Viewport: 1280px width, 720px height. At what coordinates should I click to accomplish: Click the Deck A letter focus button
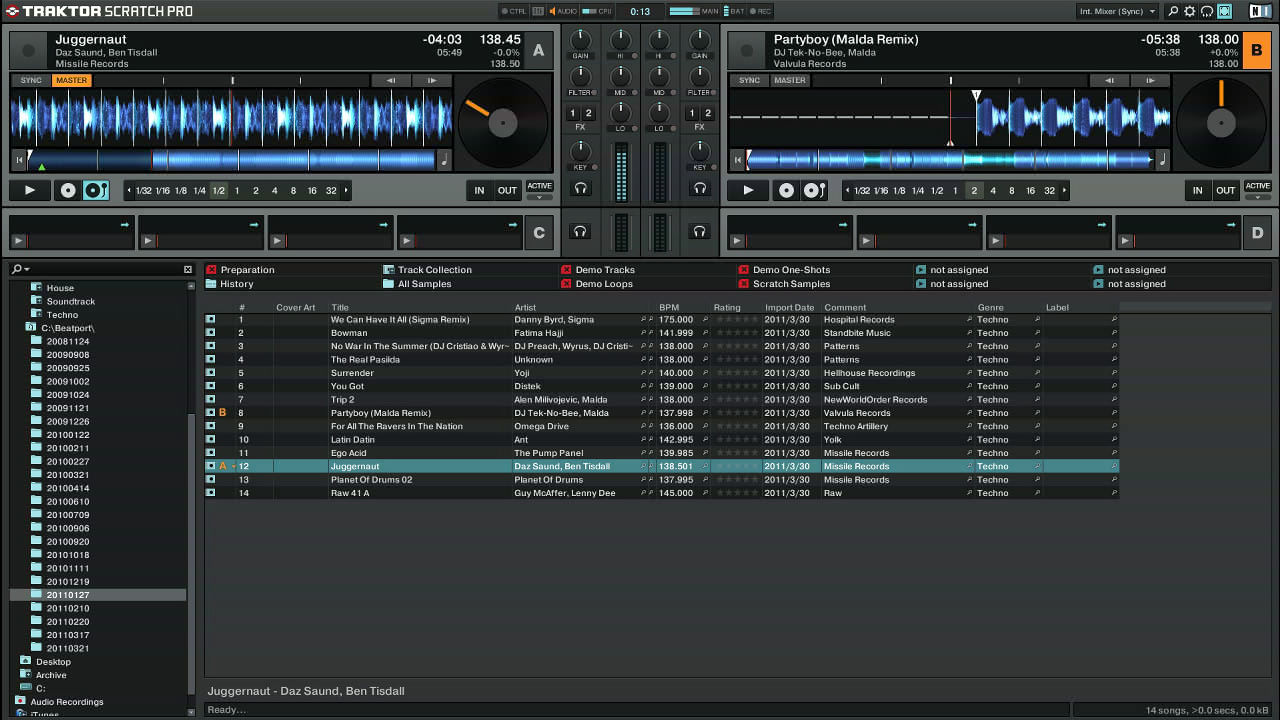pyautogui.click(x=539, y=50)
